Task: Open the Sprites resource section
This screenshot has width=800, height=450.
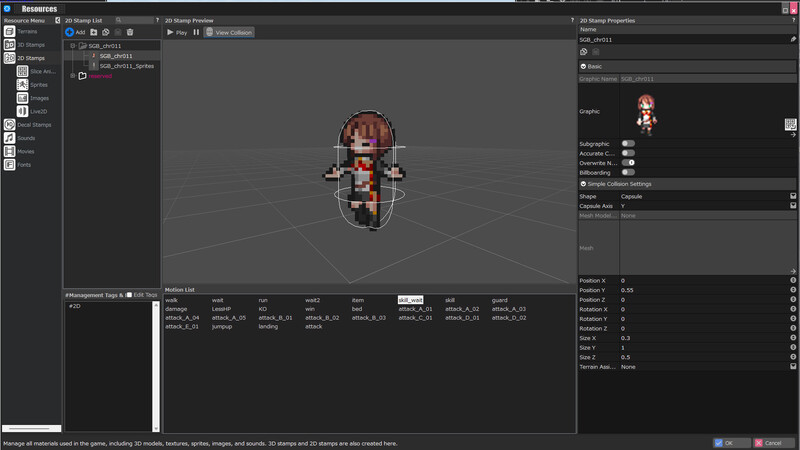Action: tap(33, 85)
